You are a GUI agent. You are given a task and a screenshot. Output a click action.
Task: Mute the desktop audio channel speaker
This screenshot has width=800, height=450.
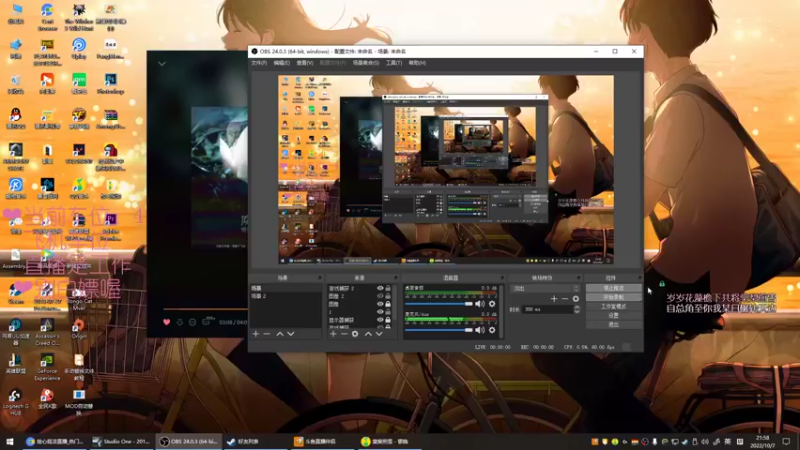coord(480,304)
